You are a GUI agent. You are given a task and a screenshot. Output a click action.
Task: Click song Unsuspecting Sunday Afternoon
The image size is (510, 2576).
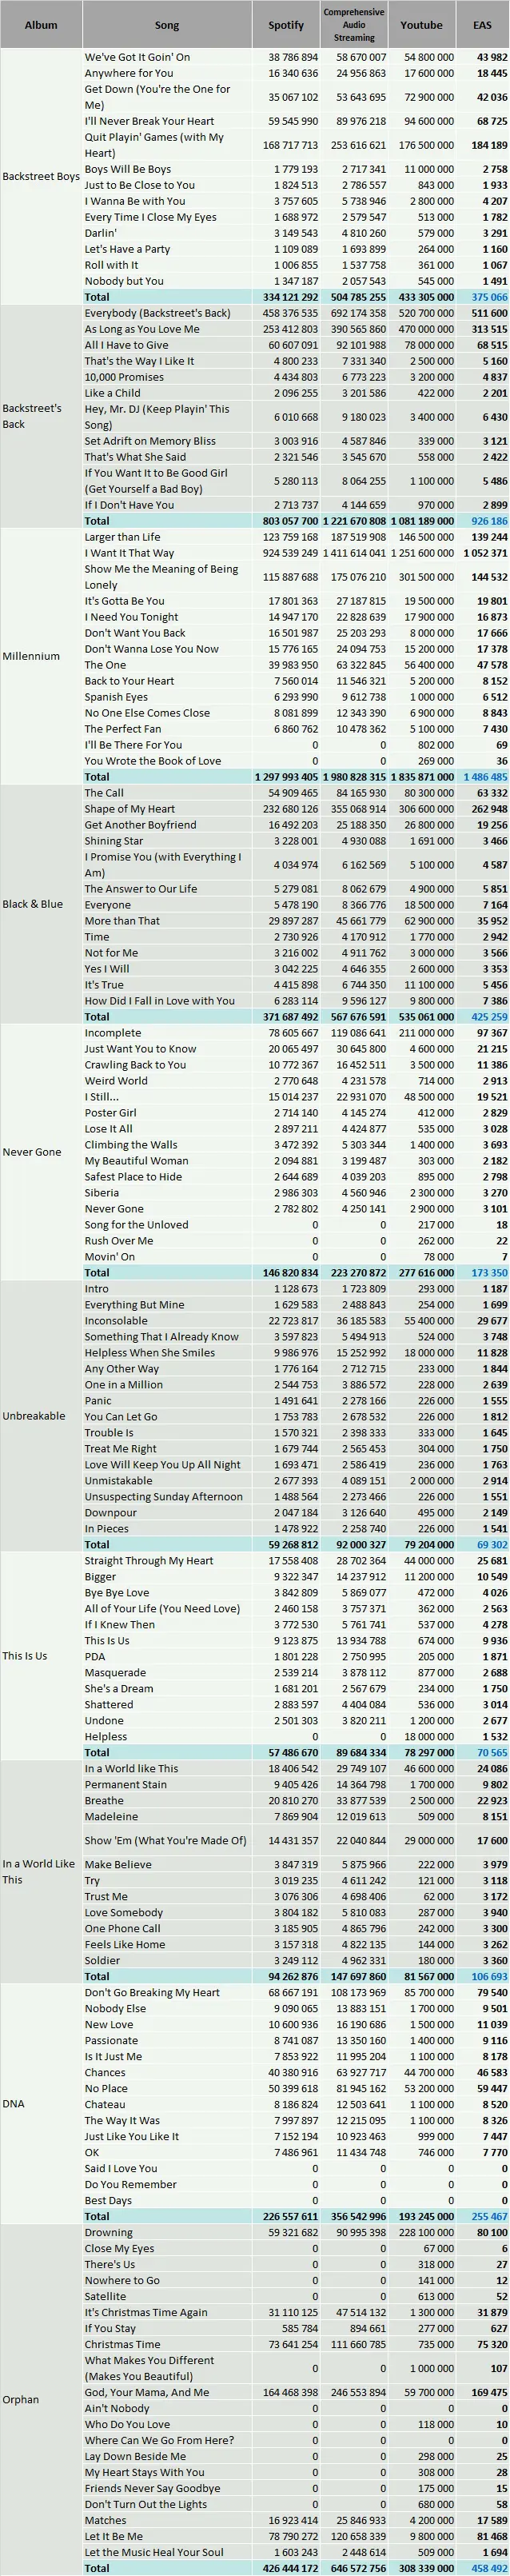[x=163, y=1497]
